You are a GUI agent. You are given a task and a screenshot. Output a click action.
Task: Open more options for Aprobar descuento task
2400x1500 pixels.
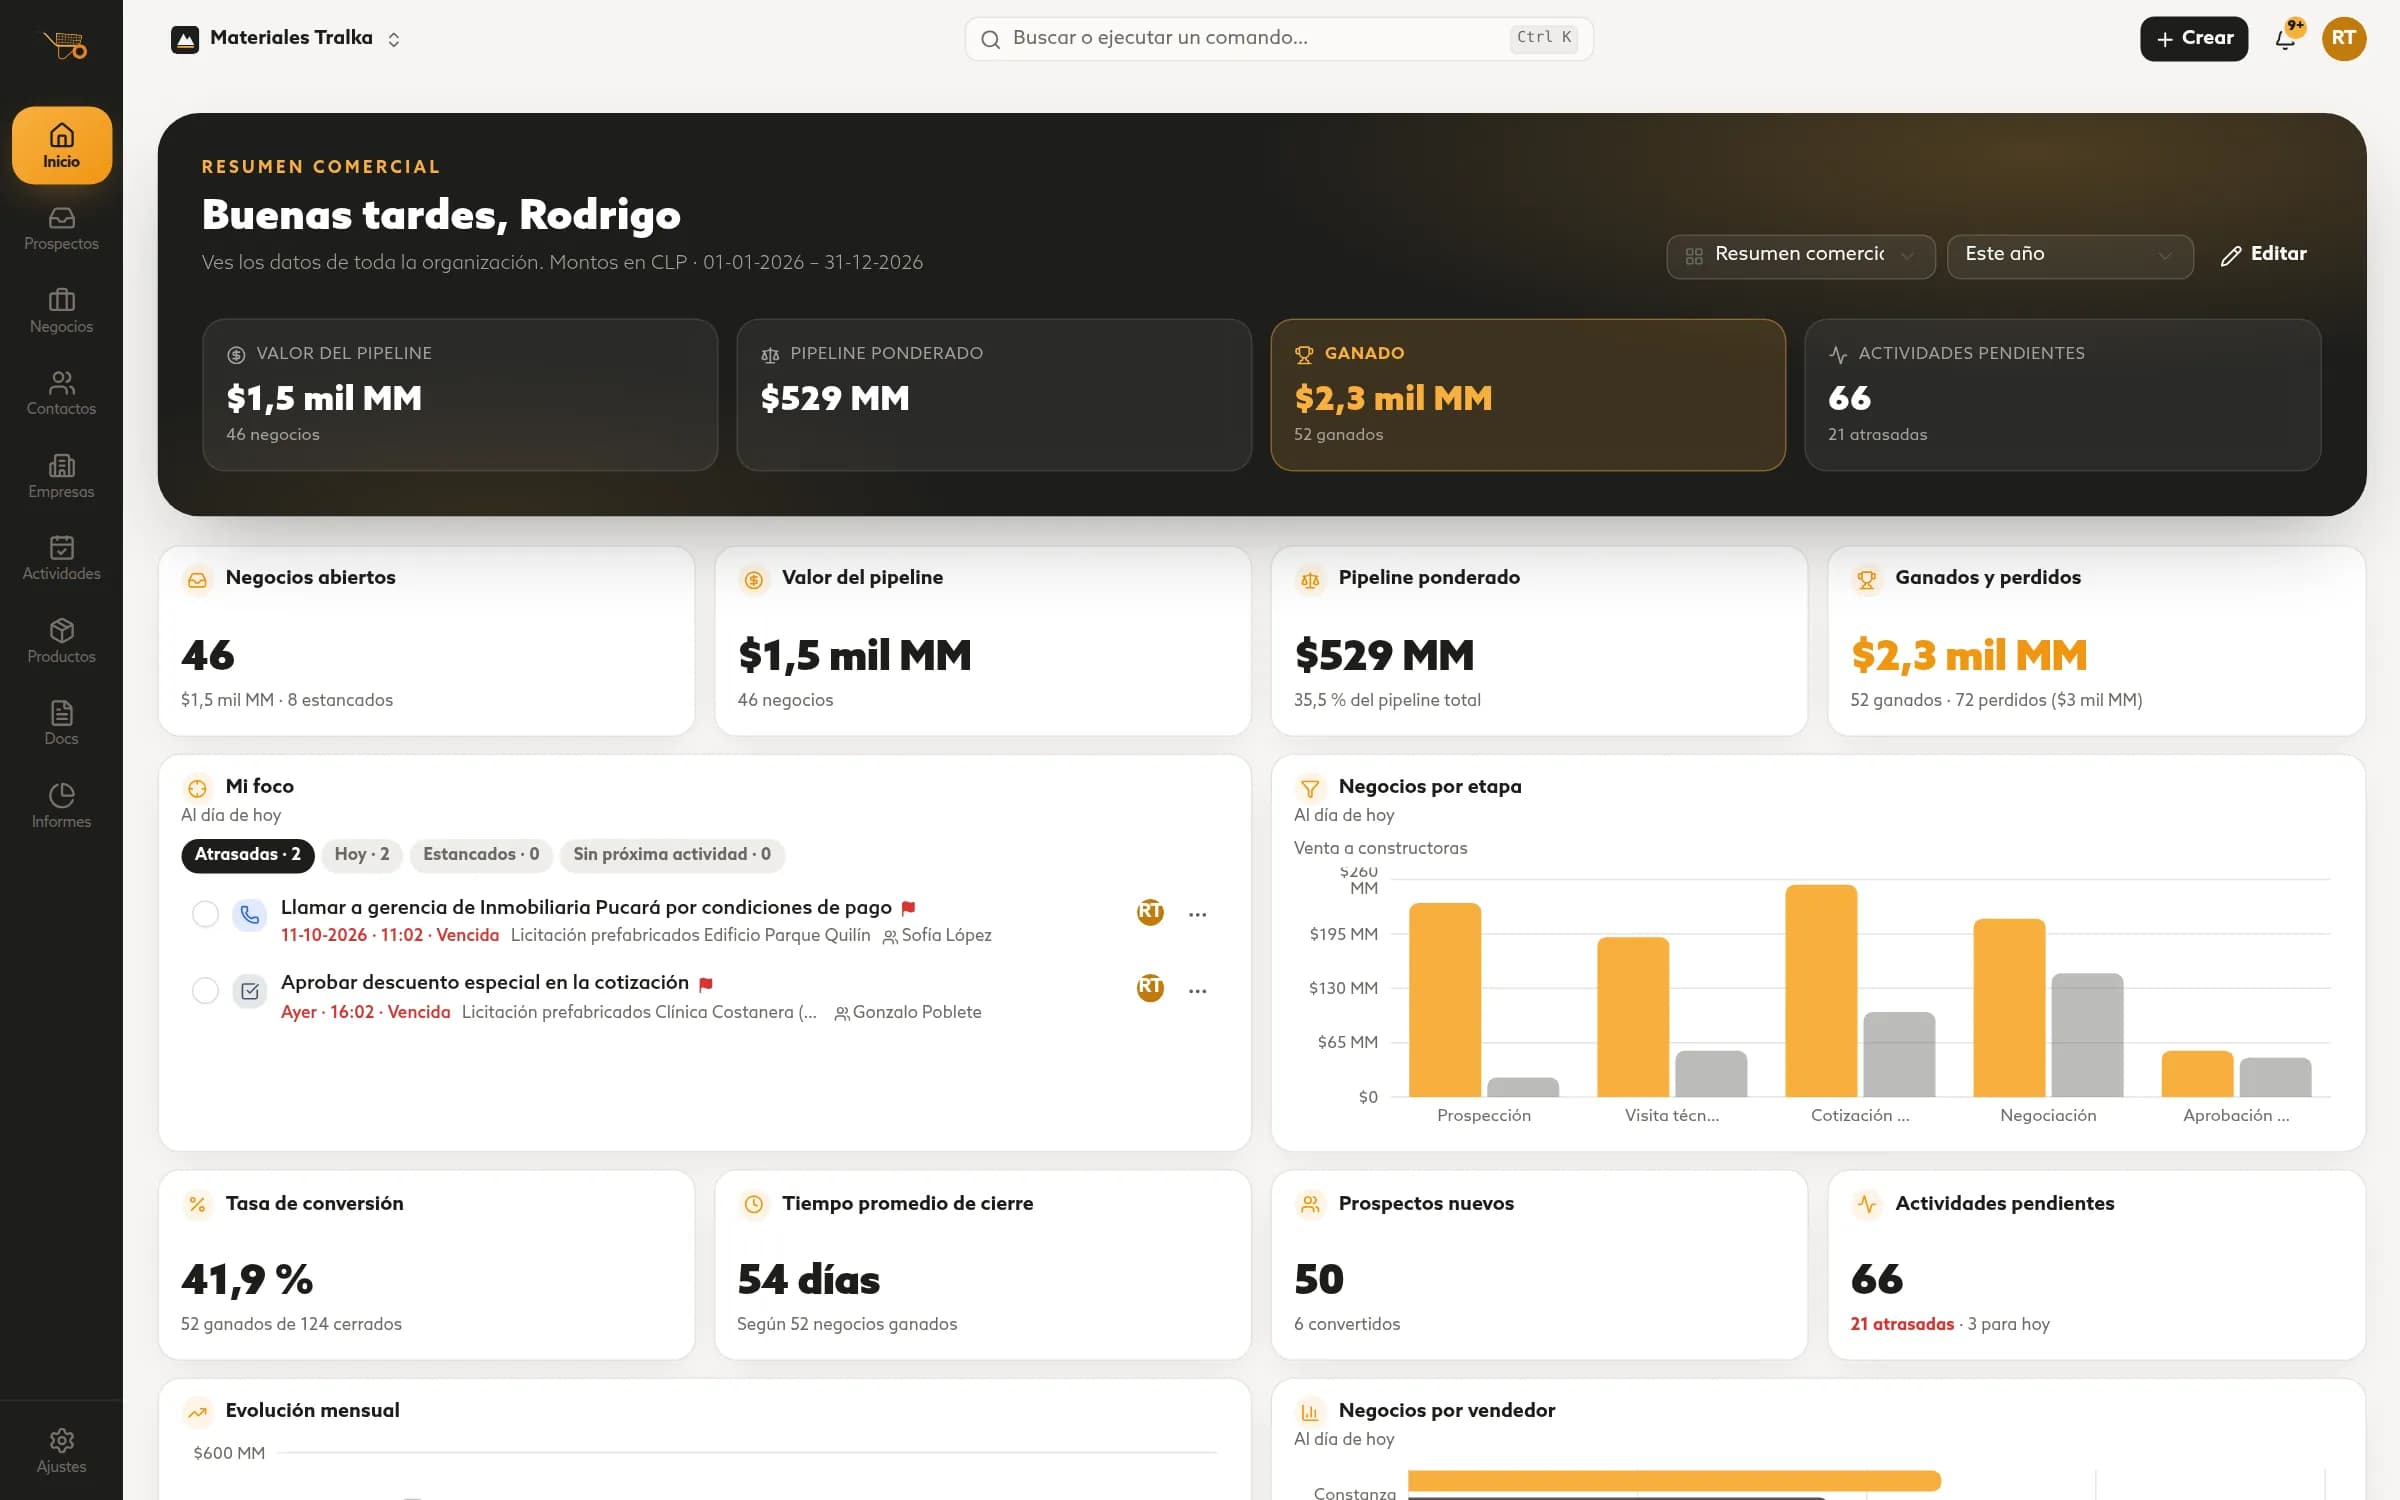click(1197, 991)
